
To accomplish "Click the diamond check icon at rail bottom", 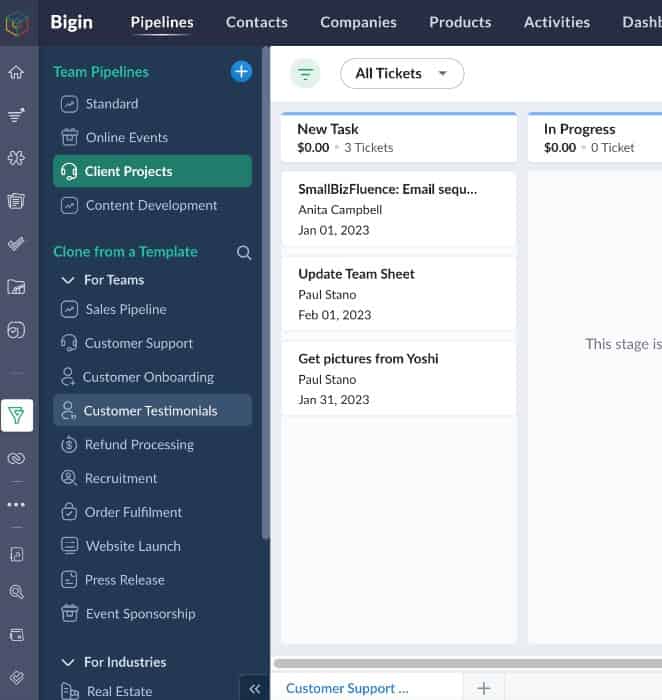I will pos(16,677).
